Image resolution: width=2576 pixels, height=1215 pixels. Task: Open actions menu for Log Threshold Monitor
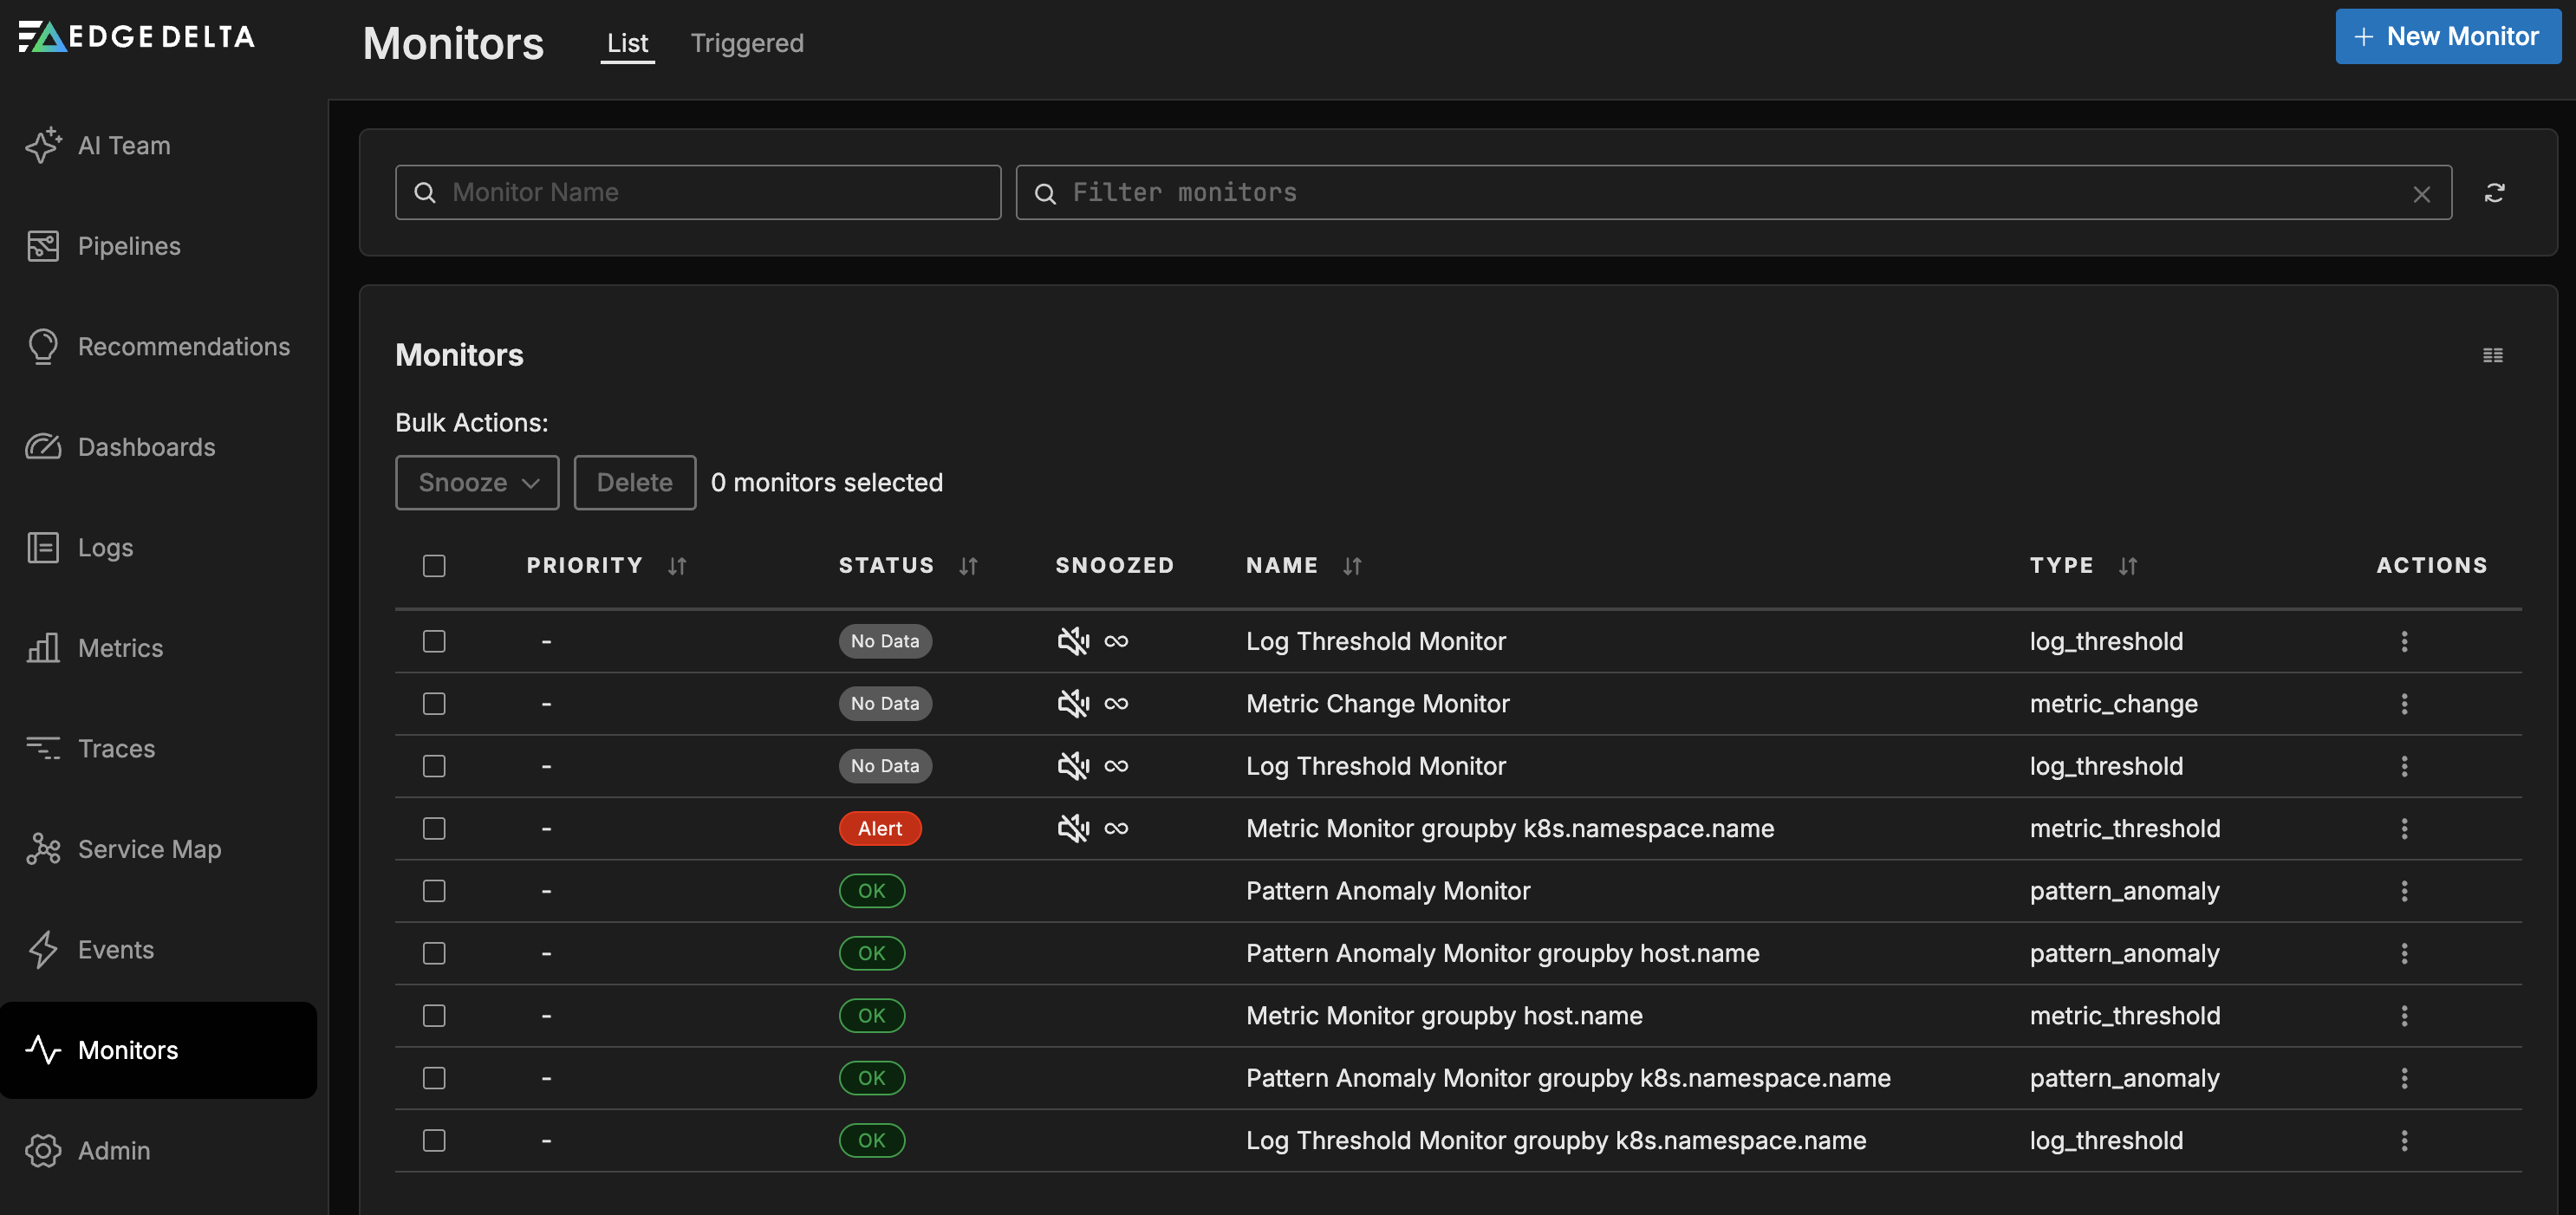pos(2405,641)
